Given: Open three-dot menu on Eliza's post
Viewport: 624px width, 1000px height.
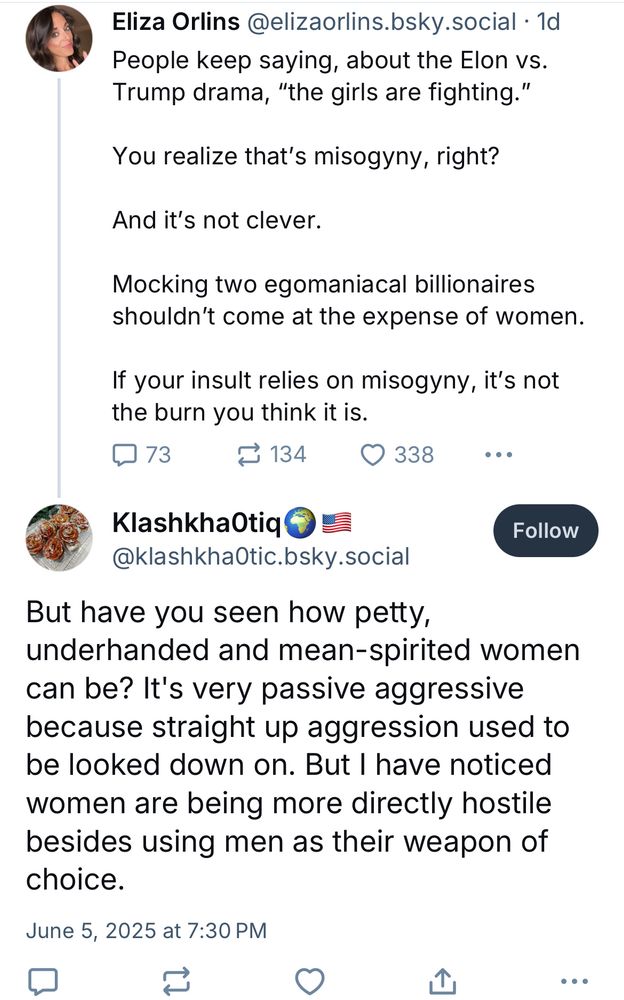Looking at the screenshot, I should point(498,455).
